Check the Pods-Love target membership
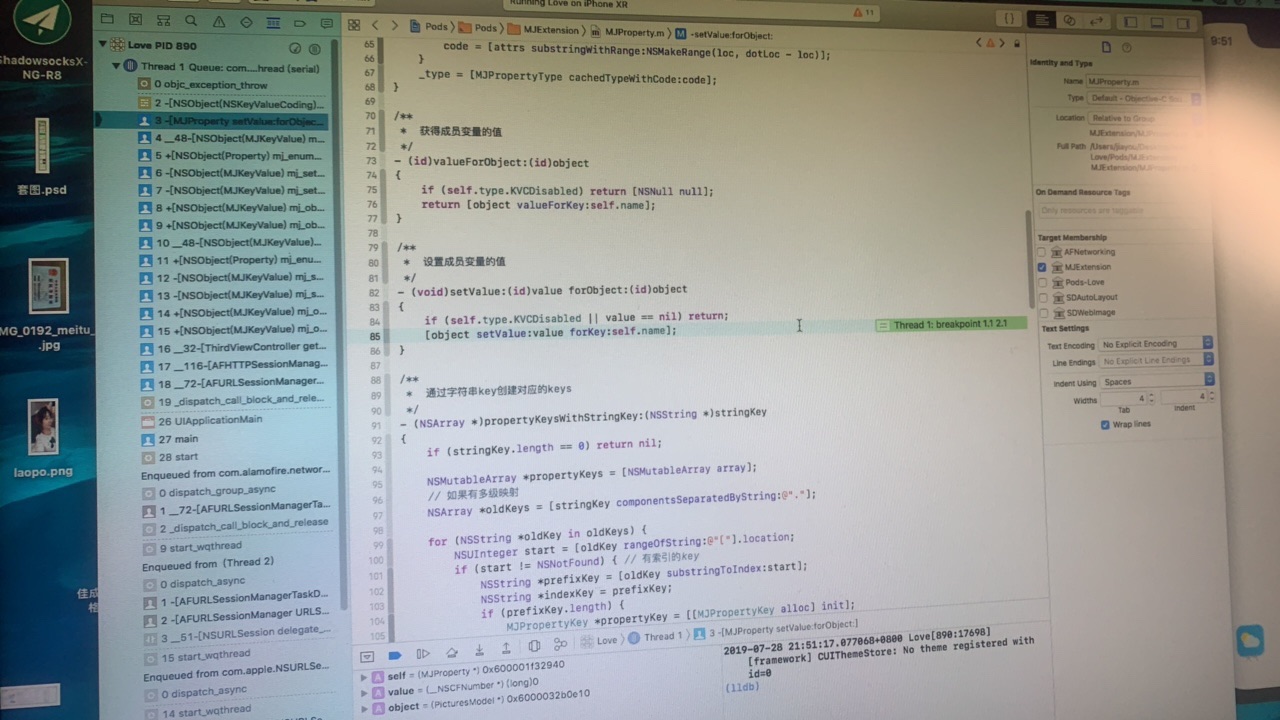Screen dimensions: 1280x720 (1043, 283)
